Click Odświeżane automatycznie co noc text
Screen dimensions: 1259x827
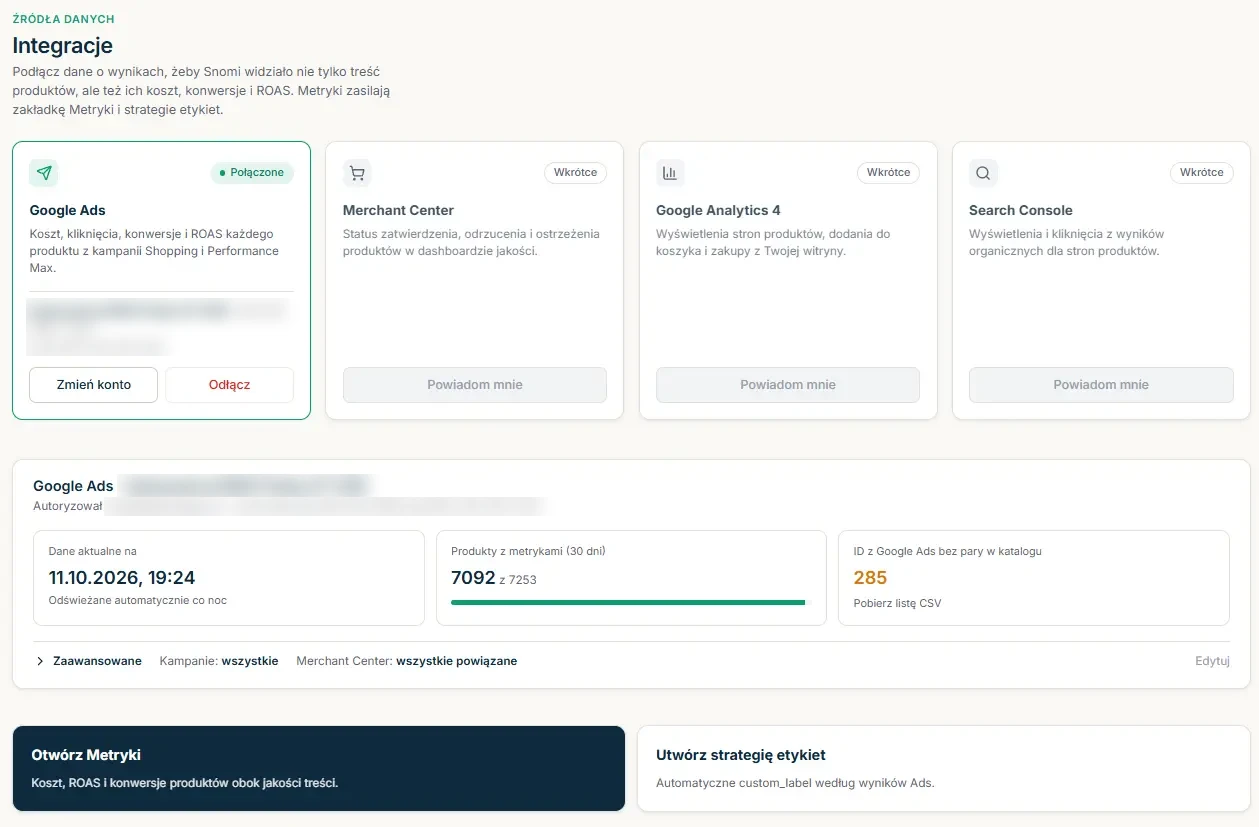coord(138,600)
